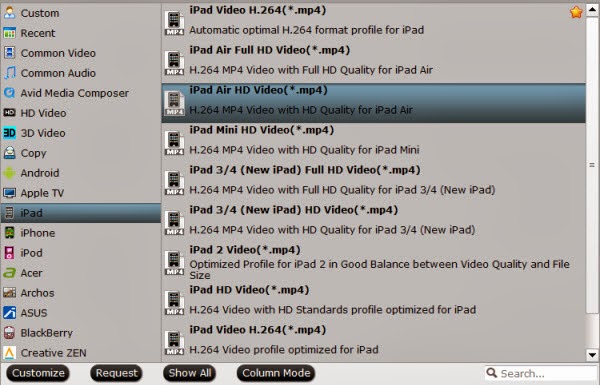Click the Show All button

[x=189, y=373]
